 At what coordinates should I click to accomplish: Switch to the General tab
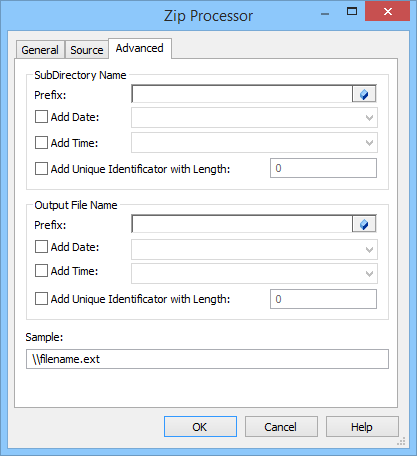tap(40, 50)
